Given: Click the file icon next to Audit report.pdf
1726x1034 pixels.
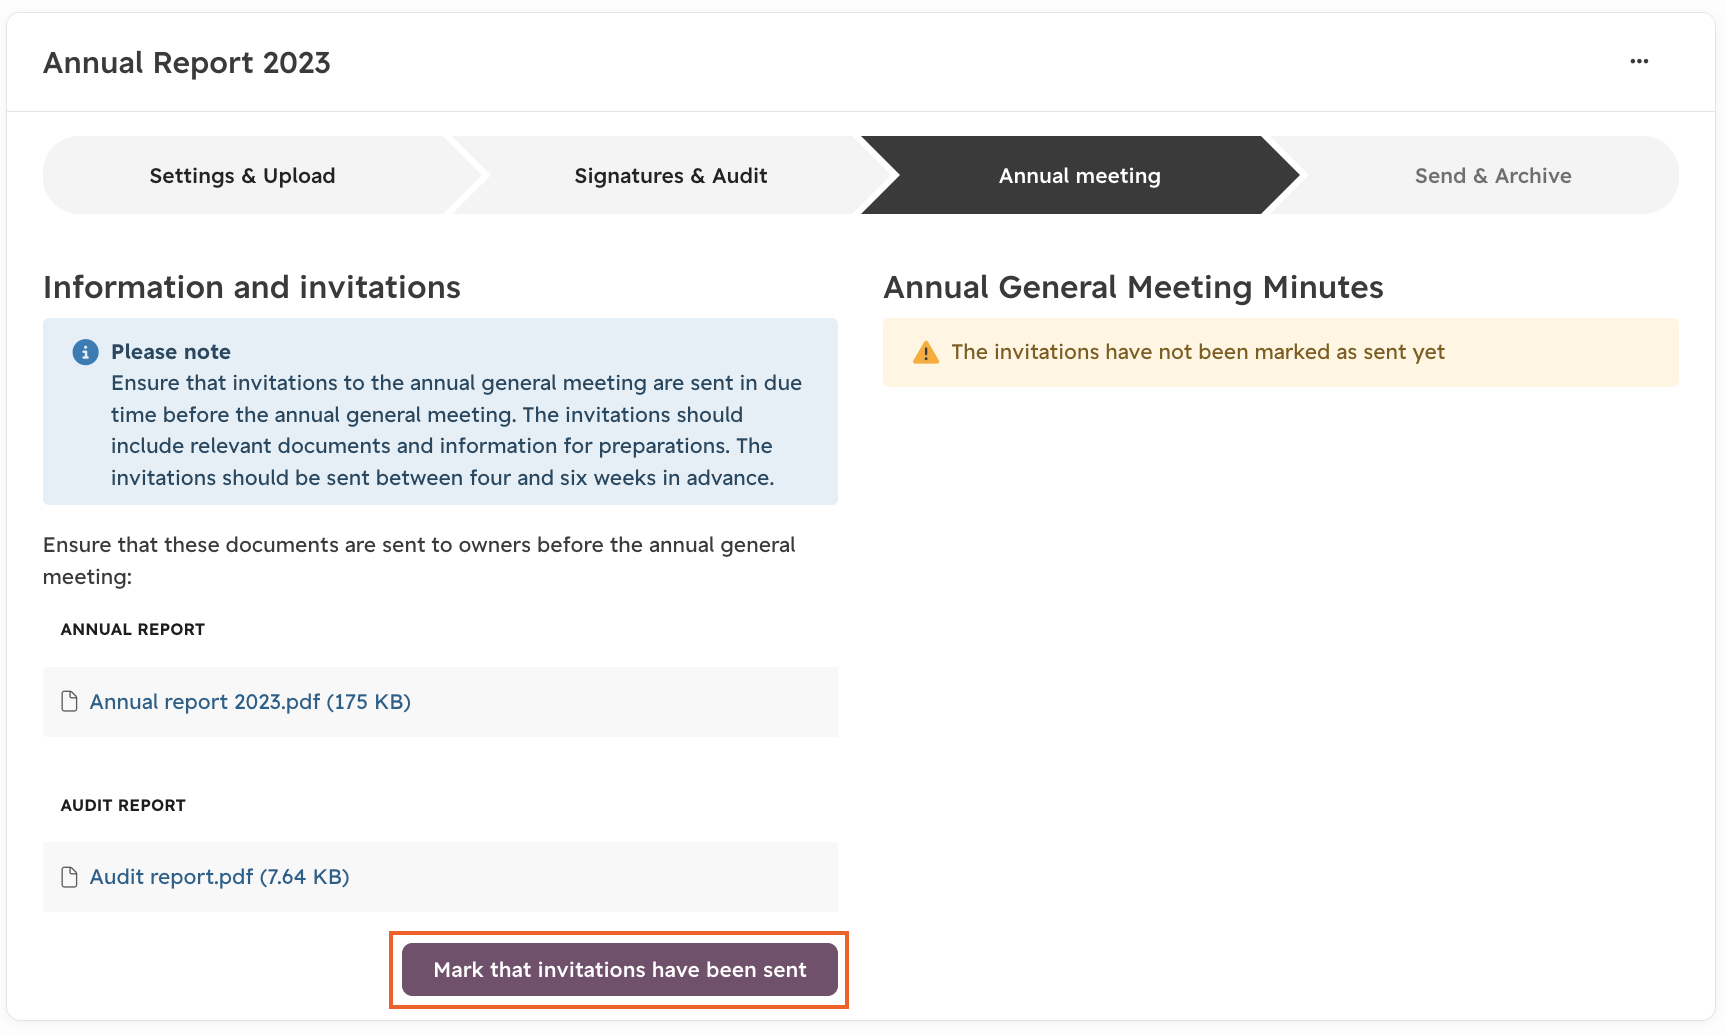Looking at the screenshot, I should (69, 877).
